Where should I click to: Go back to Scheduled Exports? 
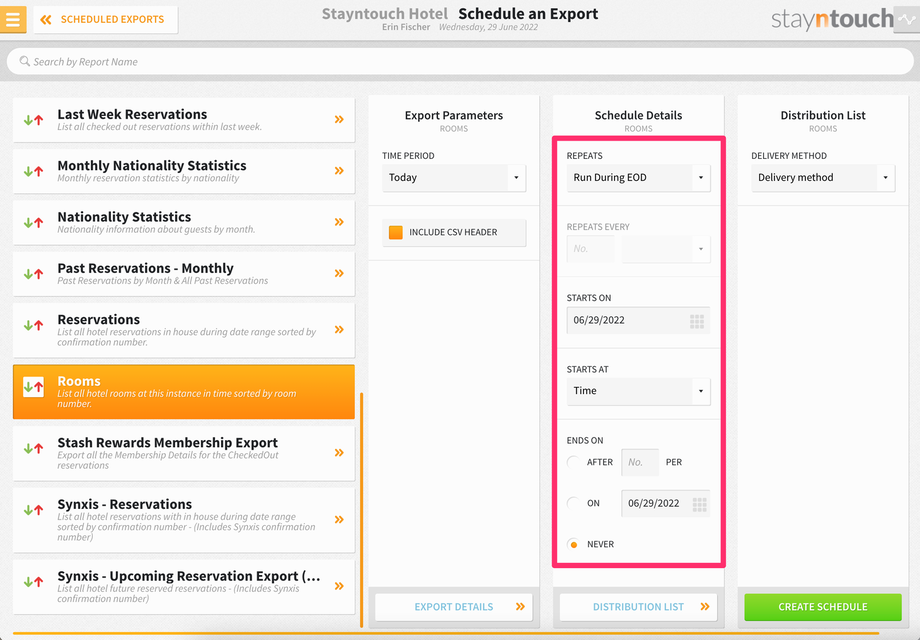point(106,19)
